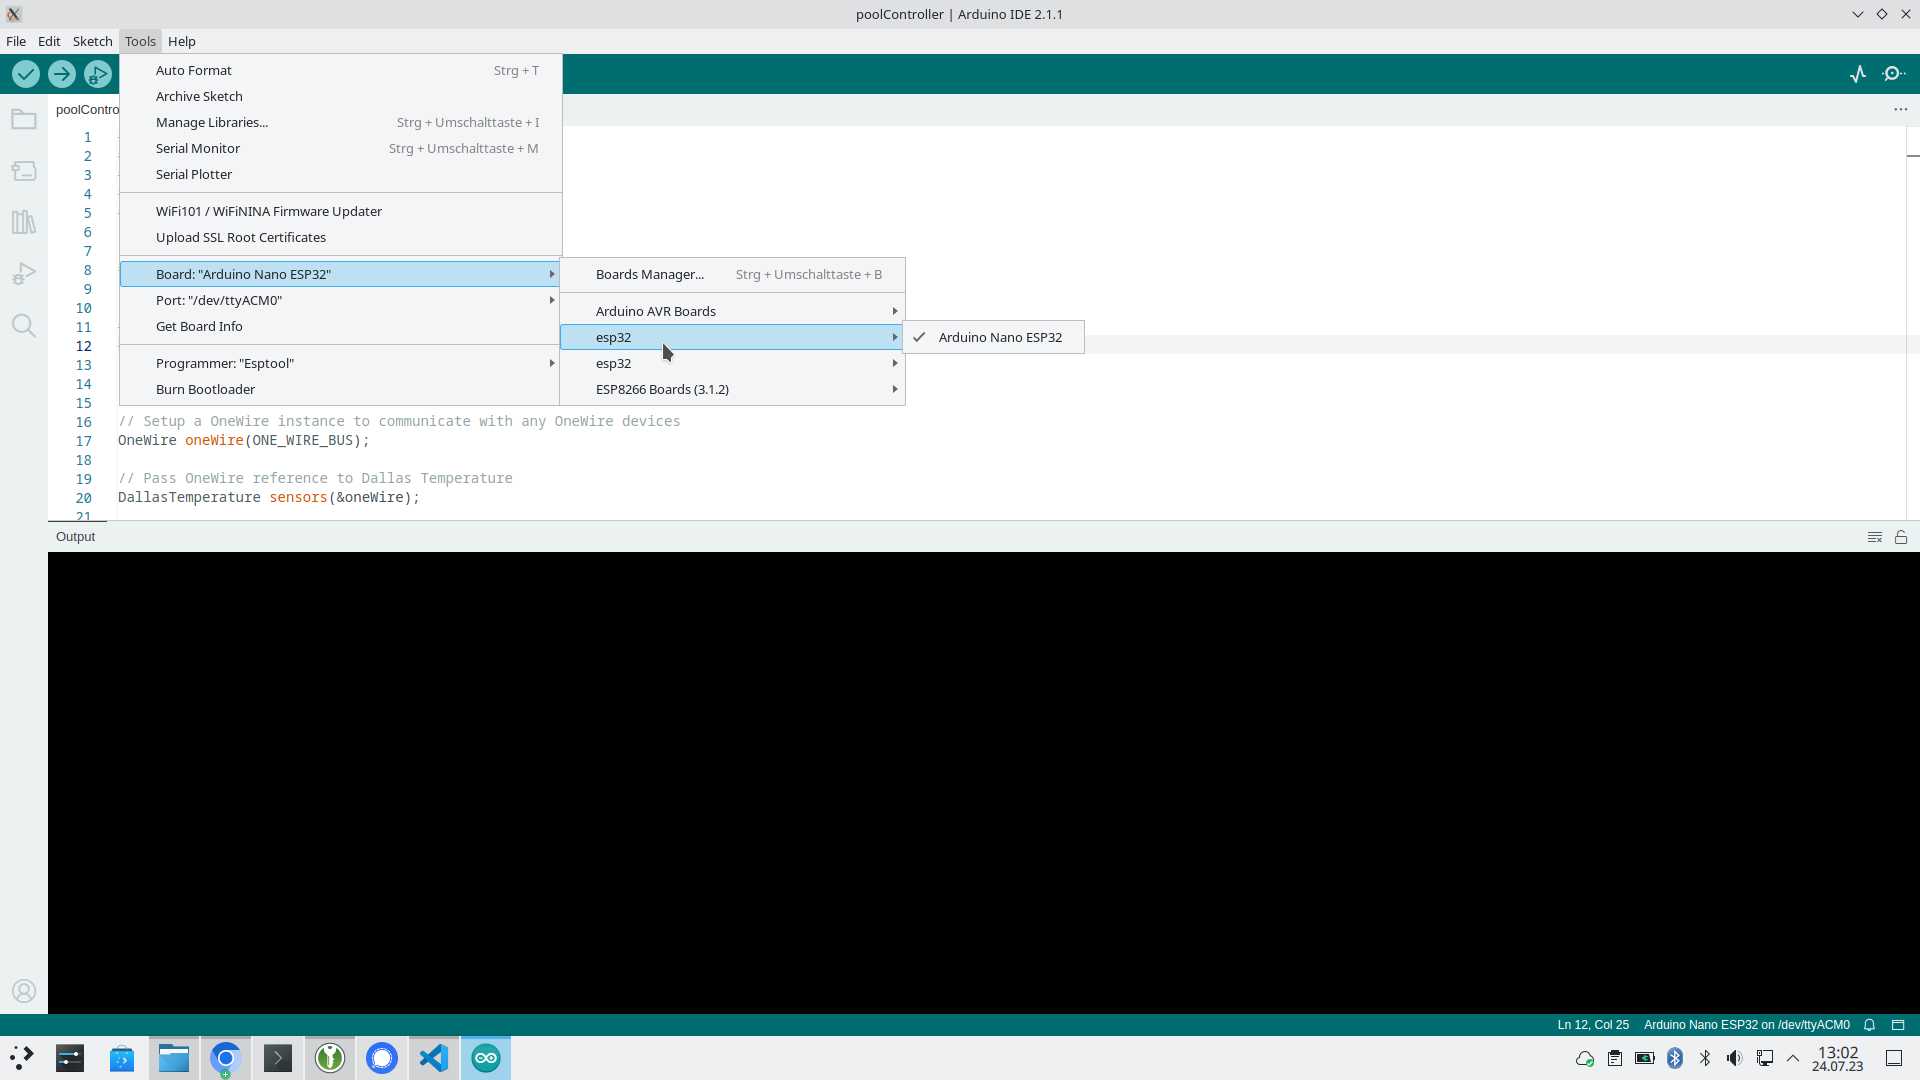This screenshot has height=1080, width=1920.
Task: Open the Serial Plotter icon
Action: coord(1858,74)
